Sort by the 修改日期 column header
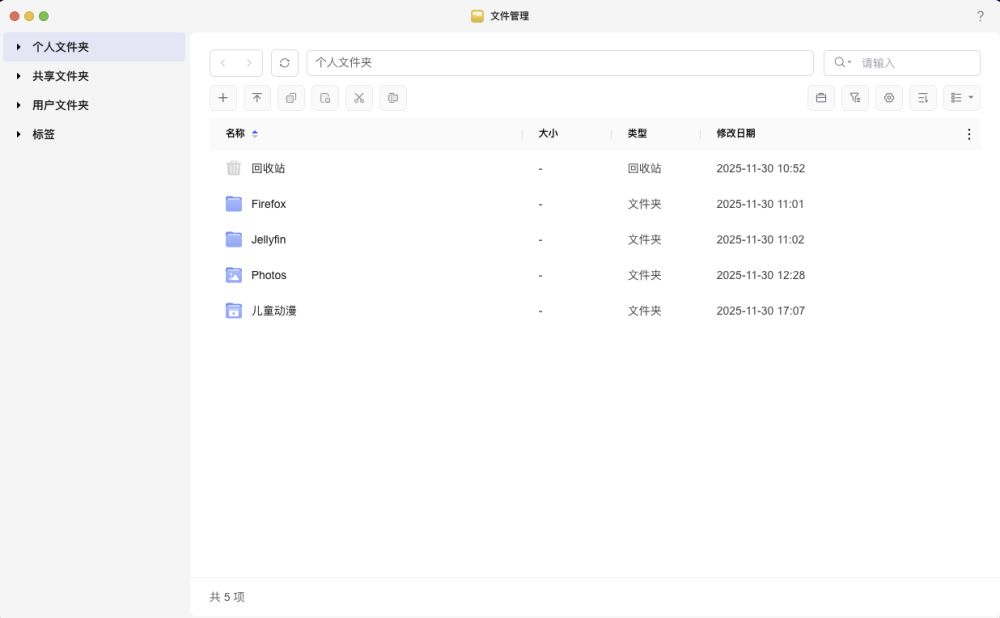The image size is (1000, 618). coord(736,133)
